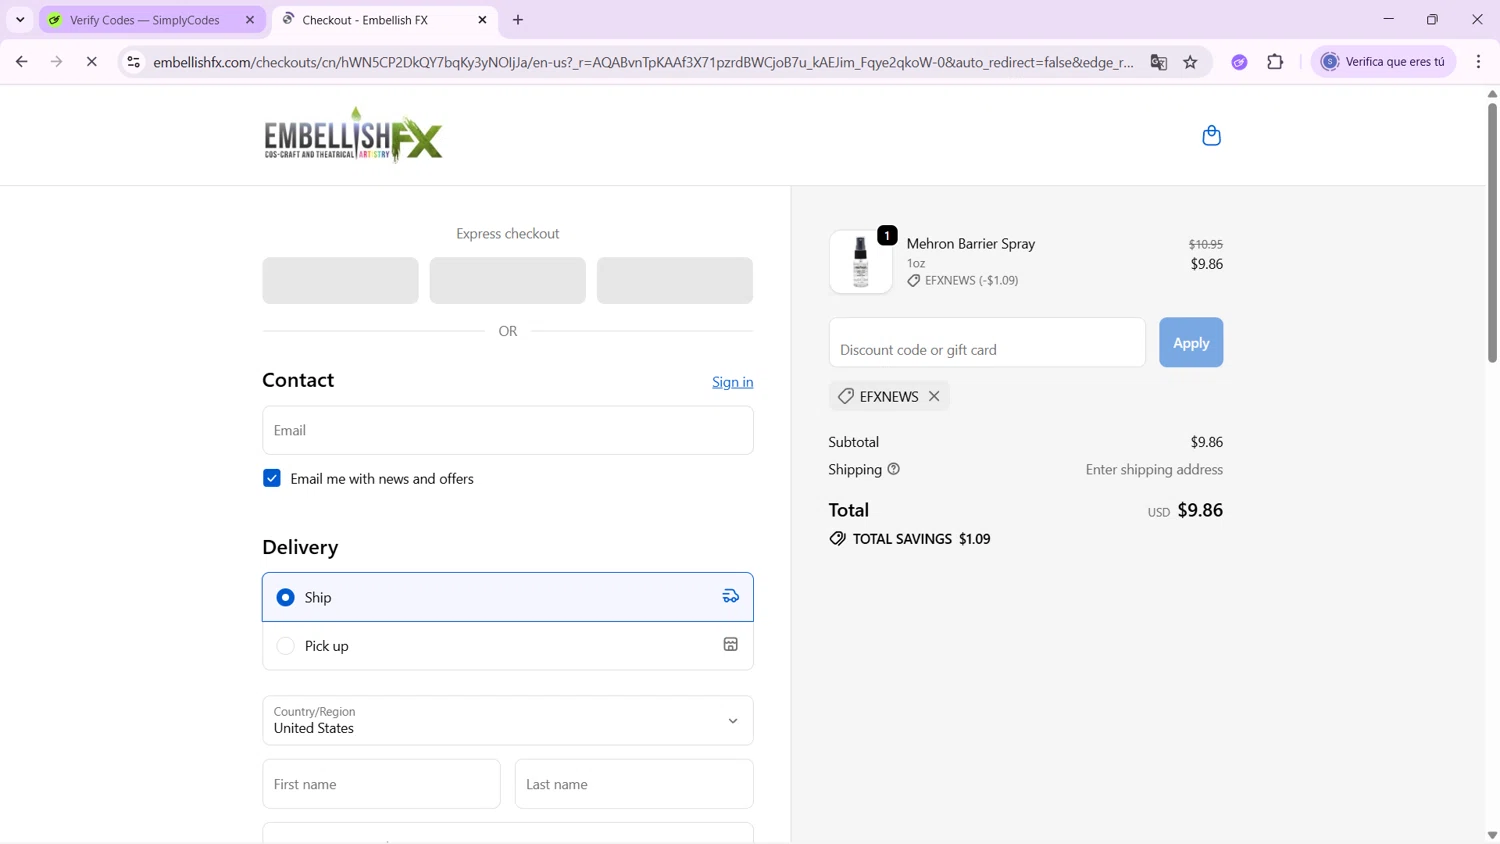Click the browser forward arrow

[x=57, y=62]
